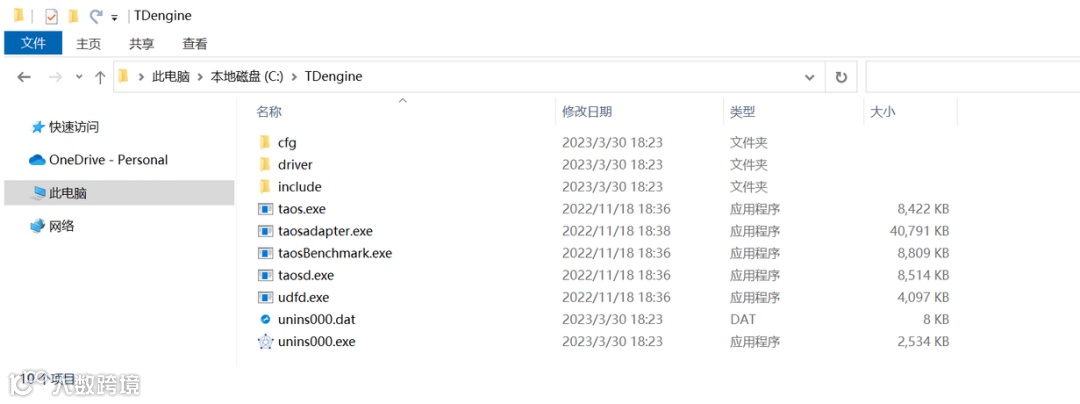1080x404 pixels.
Task: Click the New Folder quick access icon
Action: coord(74,16)
